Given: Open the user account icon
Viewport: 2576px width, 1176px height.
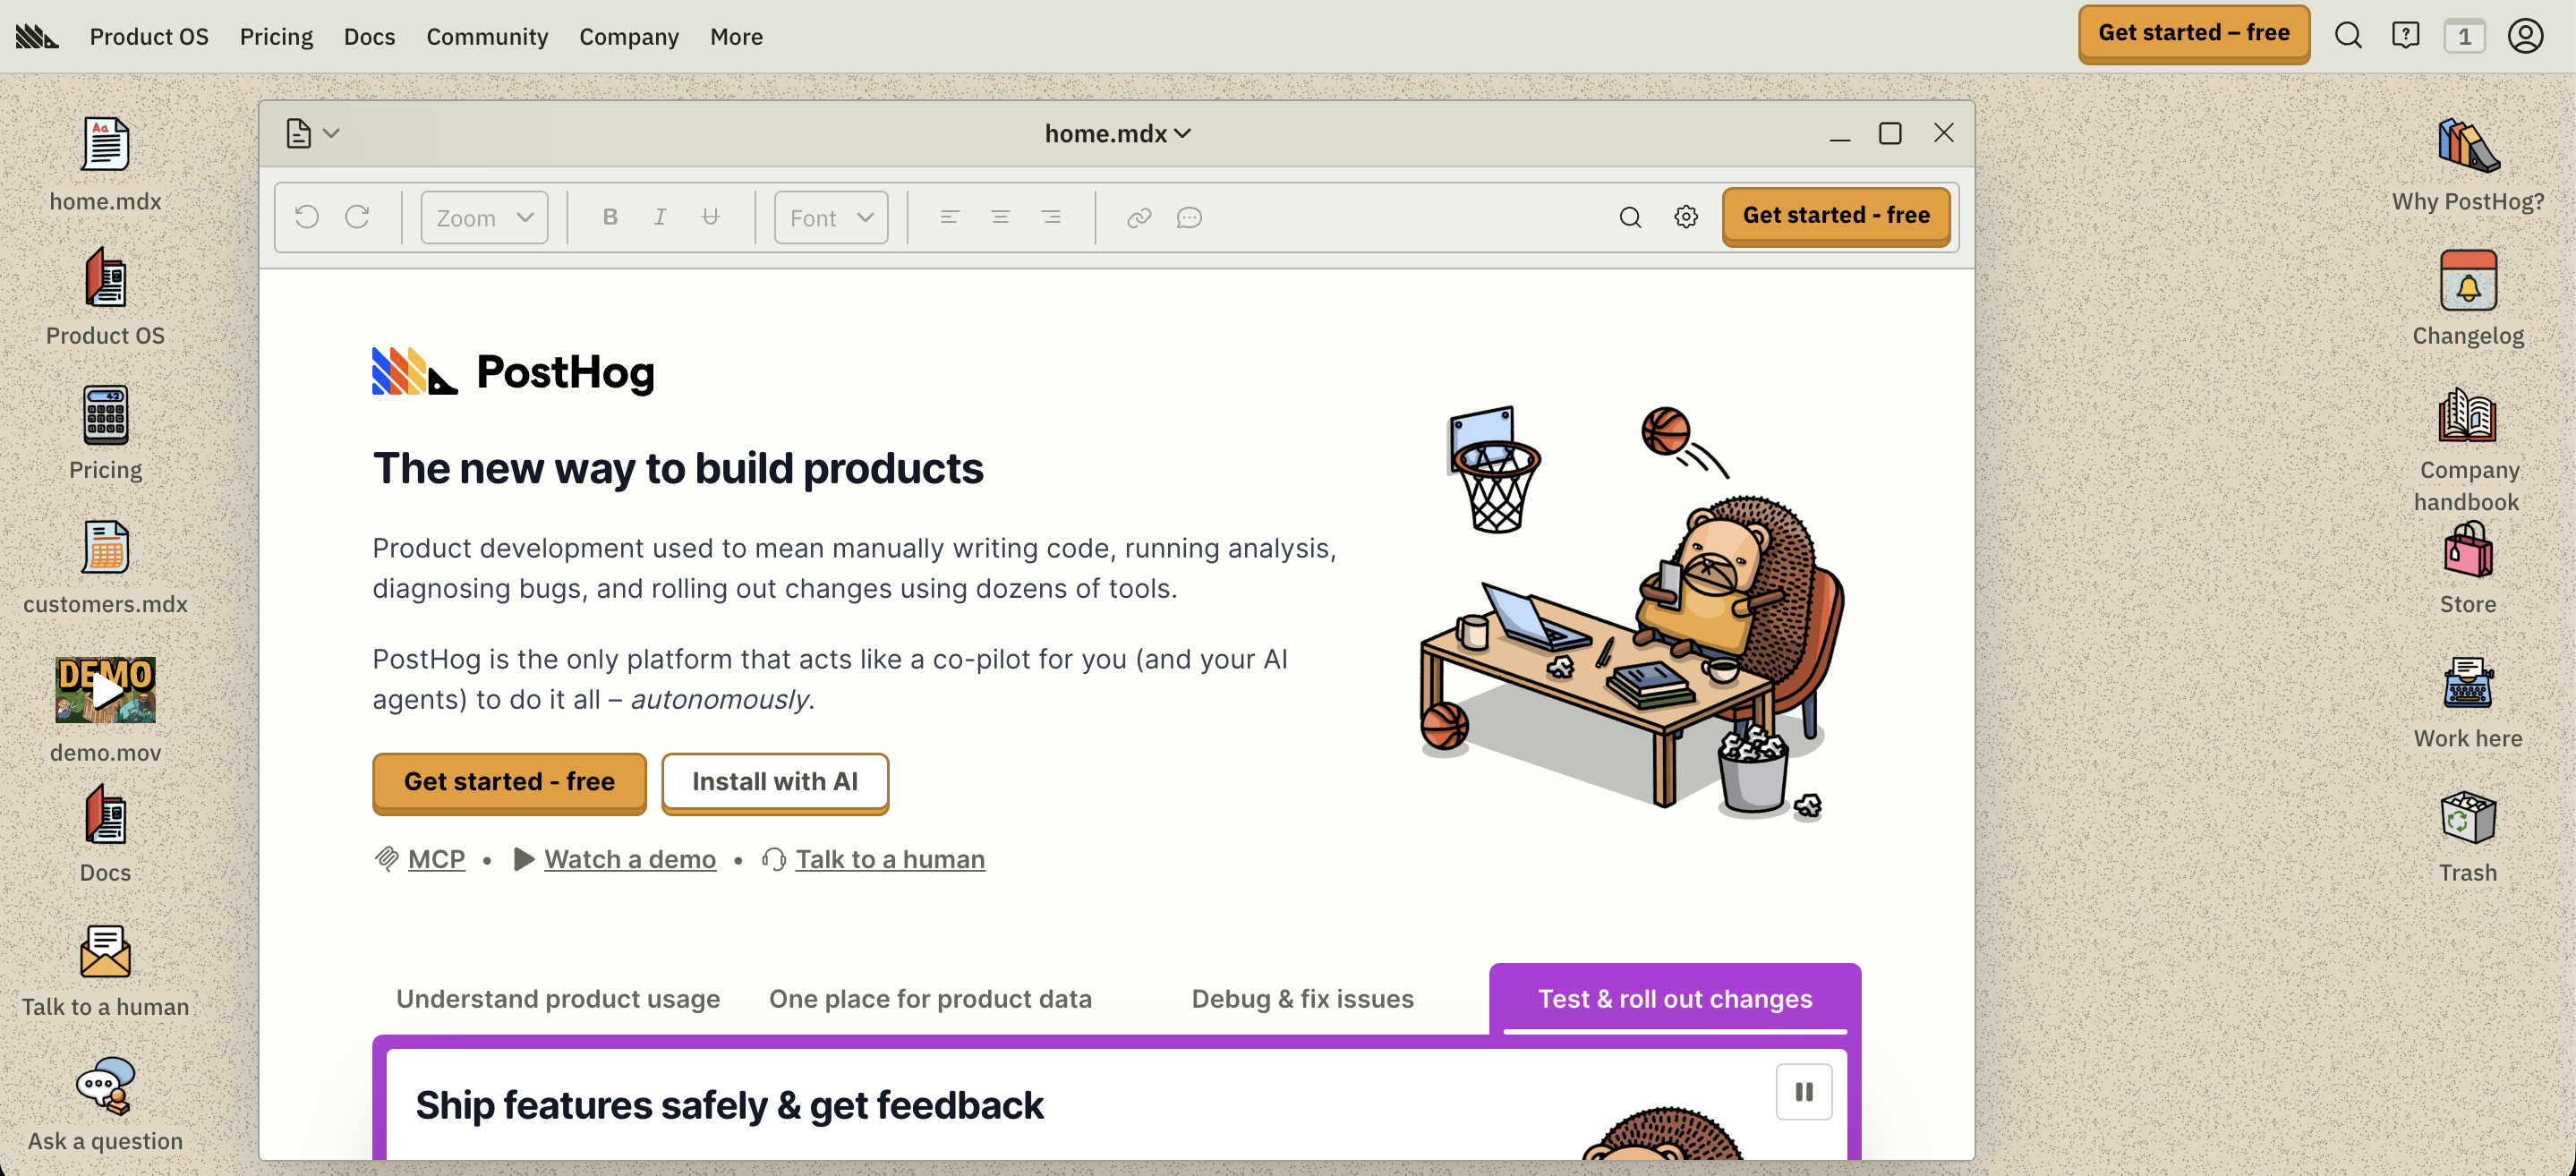Looking at the screenshot, I should coord(2525,36).
